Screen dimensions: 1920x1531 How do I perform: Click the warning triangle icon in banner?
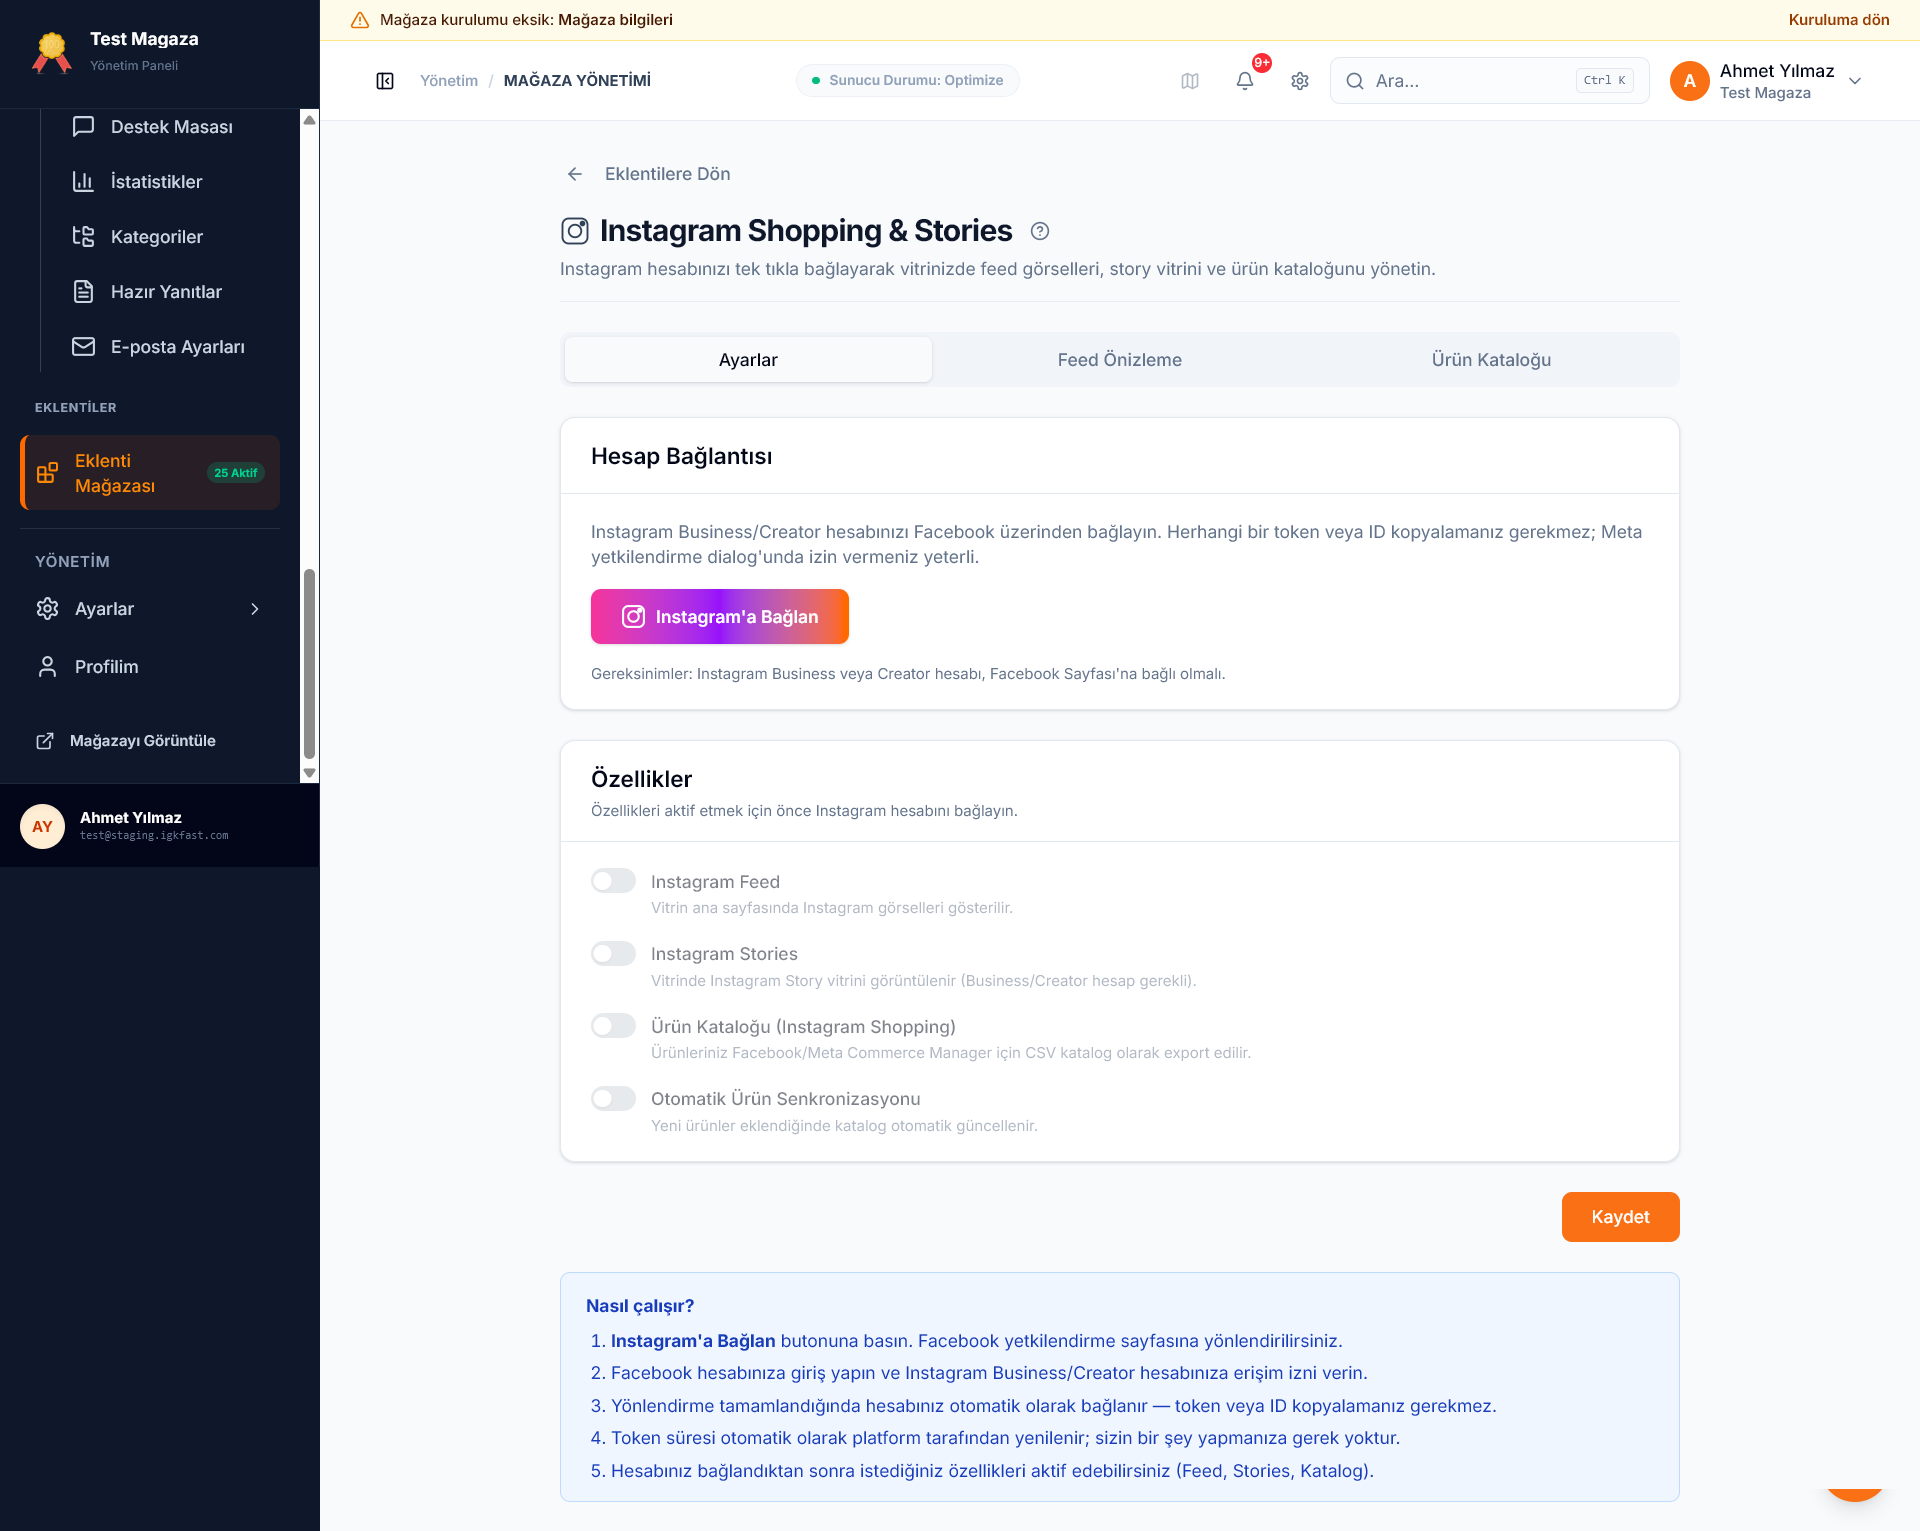tap(360, 20)
